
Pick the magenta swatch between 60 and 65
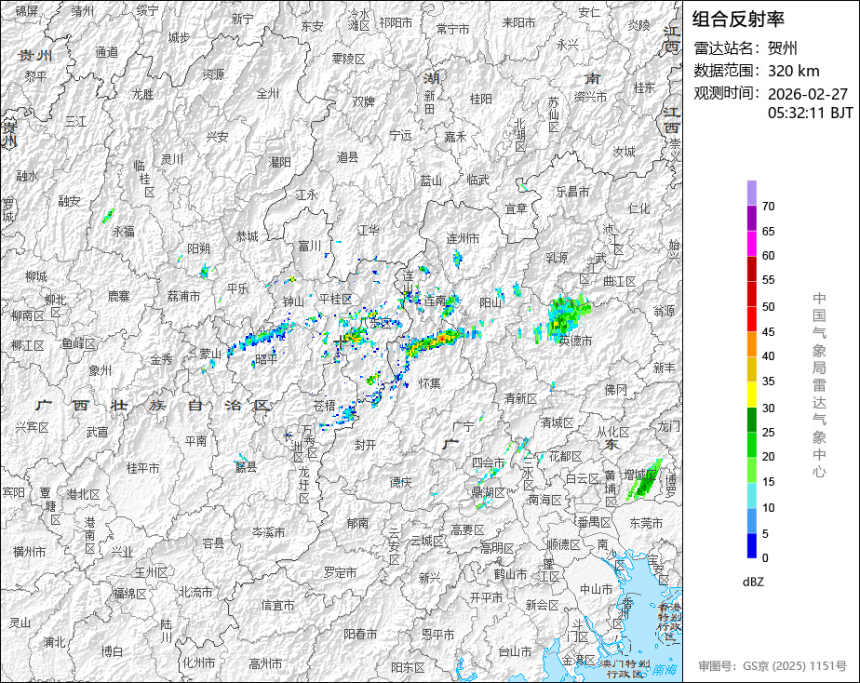[751, 244]
